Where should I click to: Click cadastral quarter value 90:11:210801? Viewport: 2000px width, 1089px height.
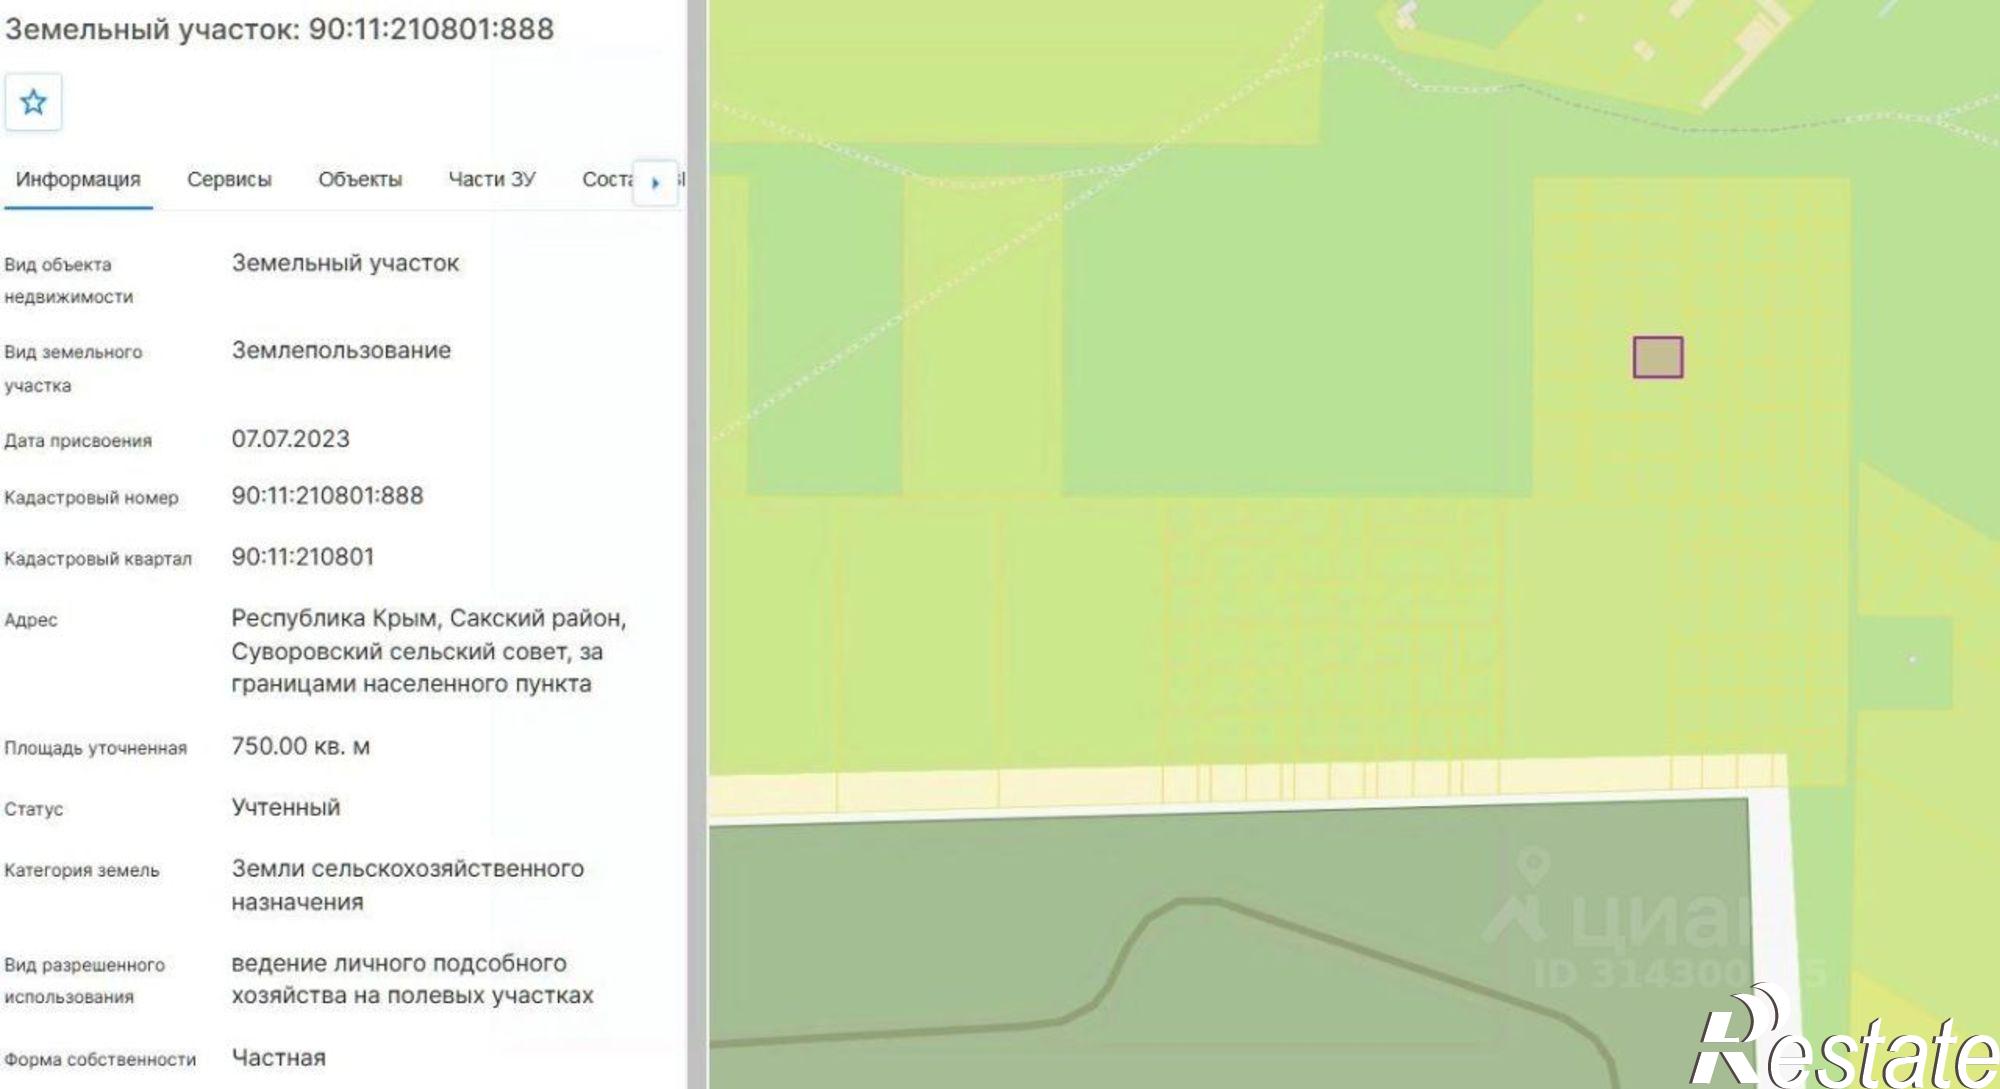[302, 557]
